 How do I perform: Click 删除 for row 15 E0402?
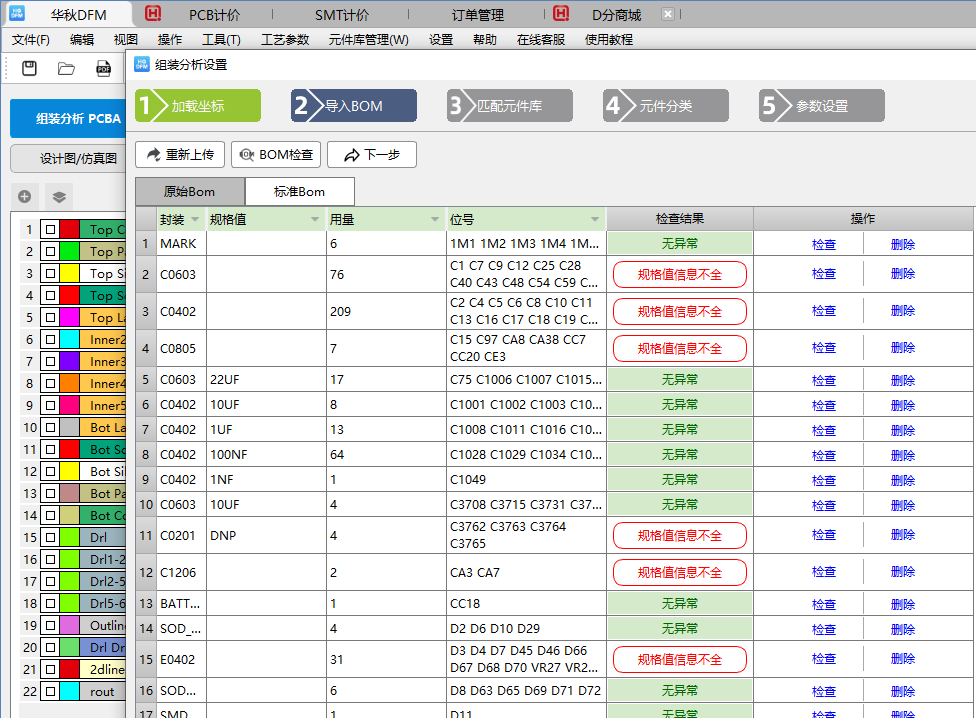(903, 659)
